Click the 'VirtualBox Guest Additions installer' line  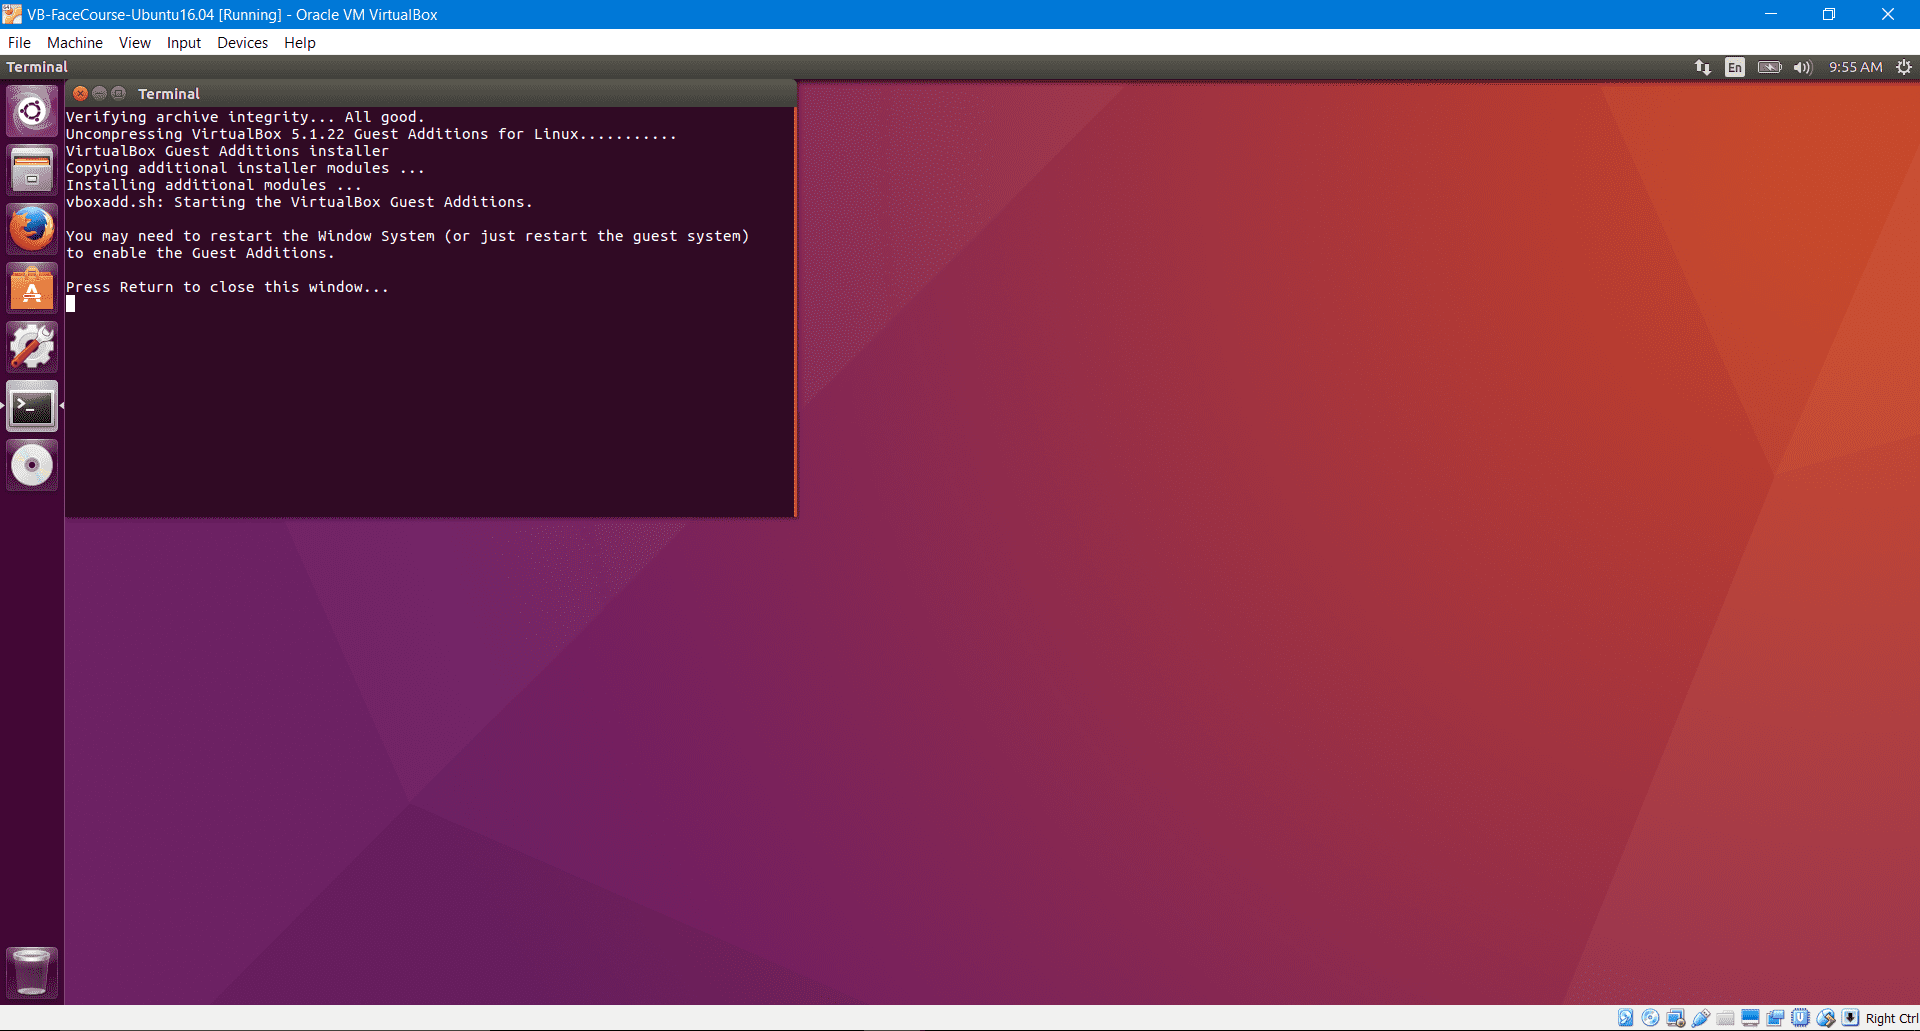click(x=227, y=151)
